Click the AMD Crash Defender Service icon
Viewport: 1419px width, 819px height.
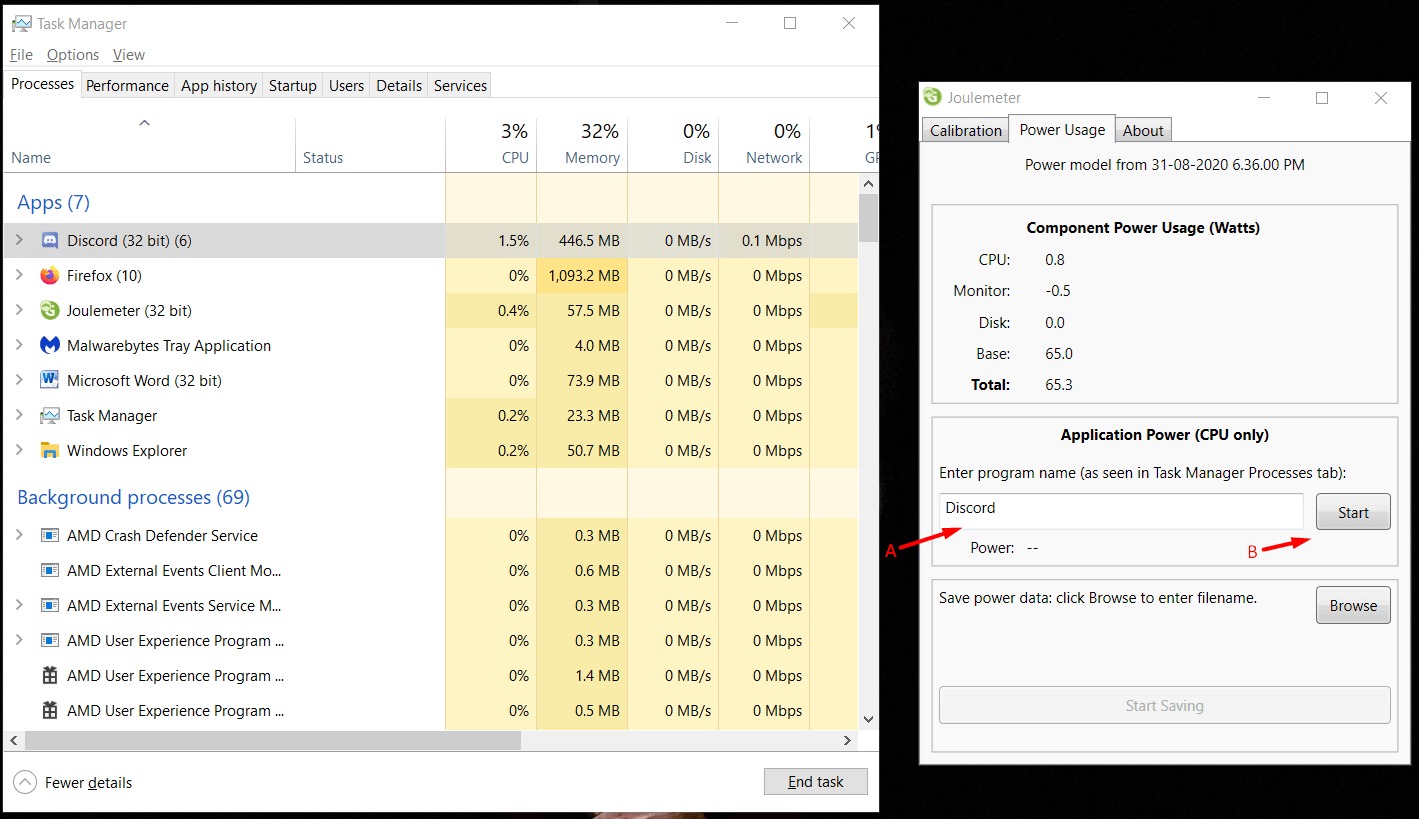coord(50,536)
